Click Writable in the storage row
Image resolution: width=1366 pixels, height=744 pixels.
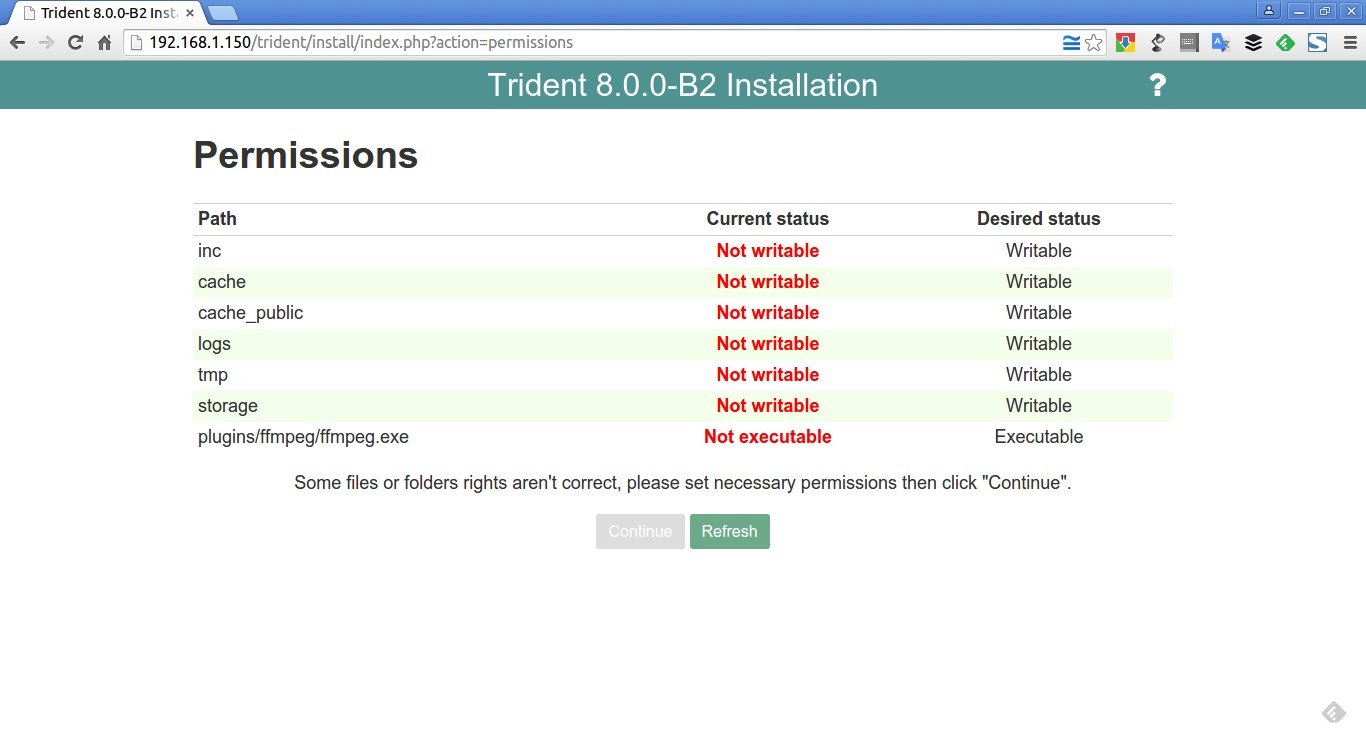pyautogui.click(x=1039, y=405)
